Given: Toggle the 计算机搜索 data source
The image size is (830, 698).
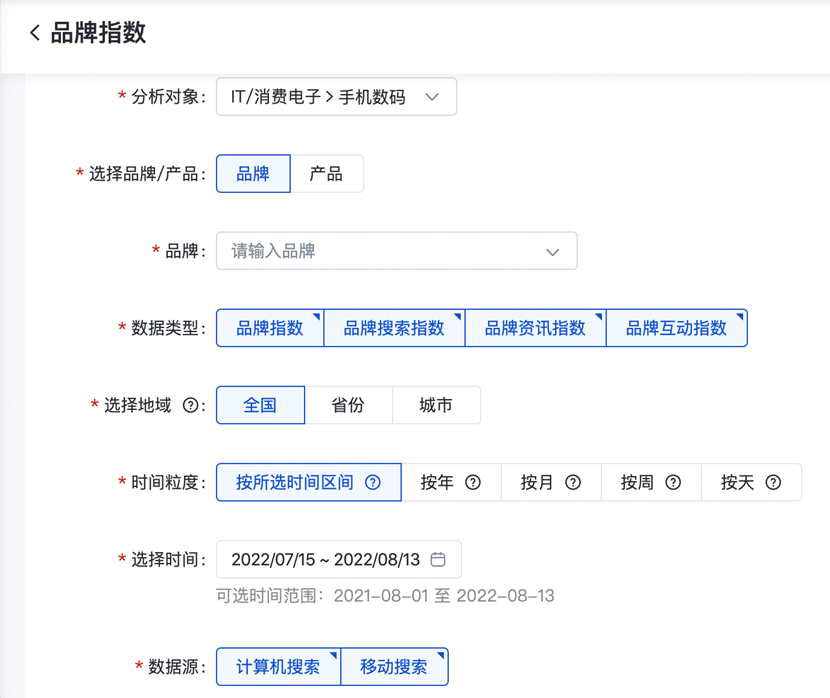Looking at the screenshot, I should point(278,667).
